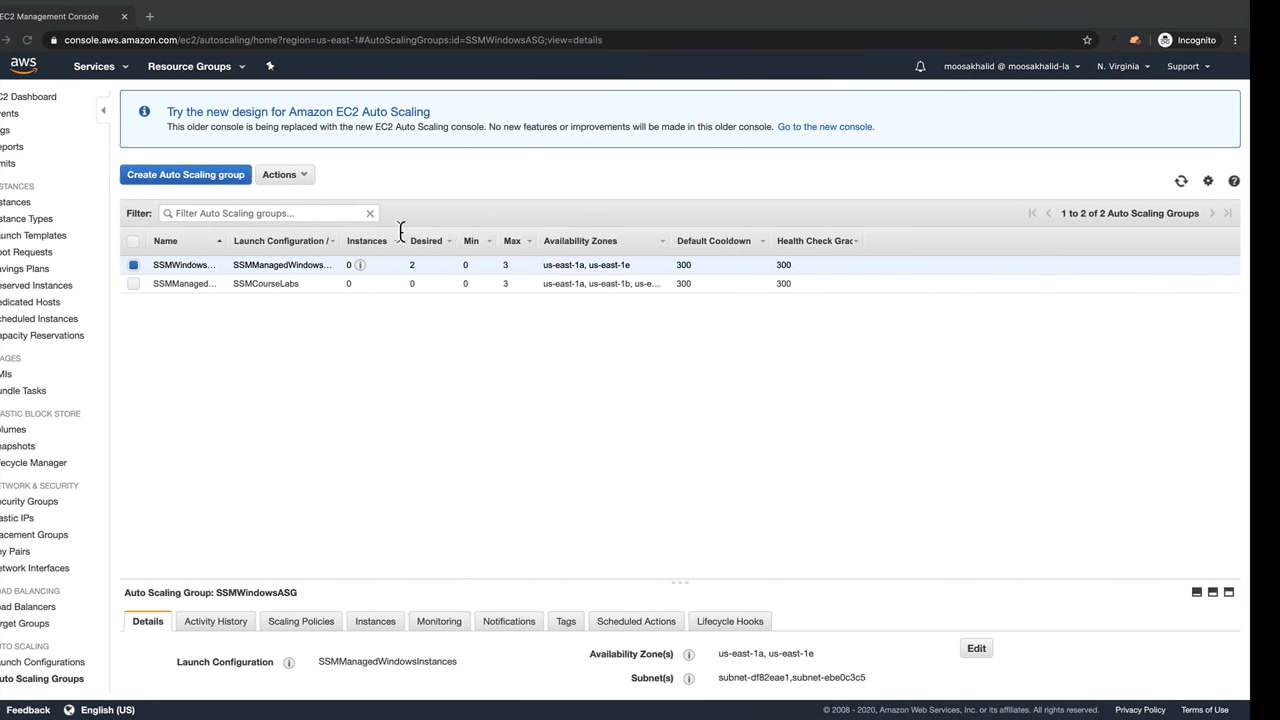Screen dimensions: 1280x720
Task: Open the Chrome three-dot menu
Action: coord(1235,40)
